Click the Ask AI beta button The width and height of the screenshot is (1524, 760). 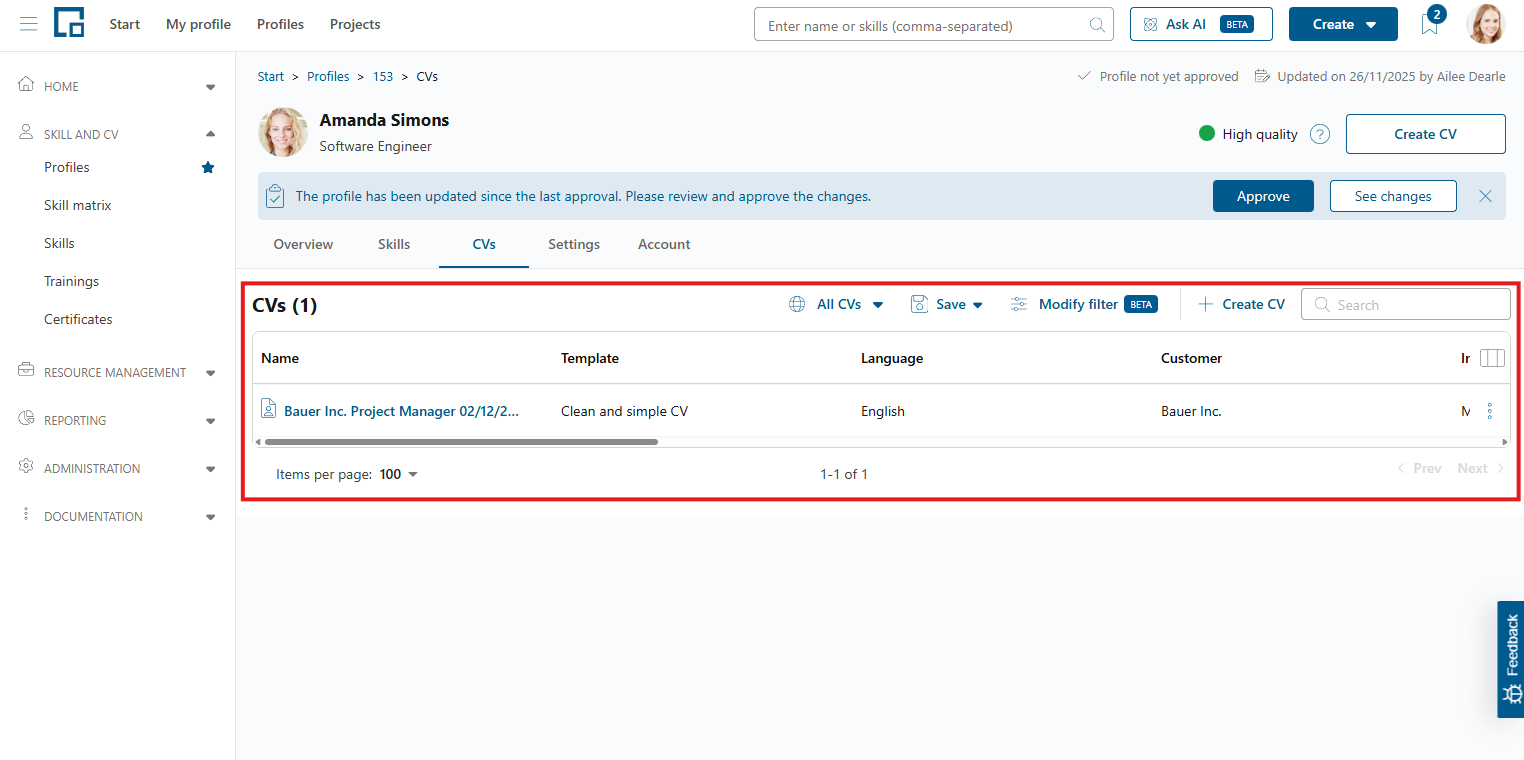tap(1201, 24)
